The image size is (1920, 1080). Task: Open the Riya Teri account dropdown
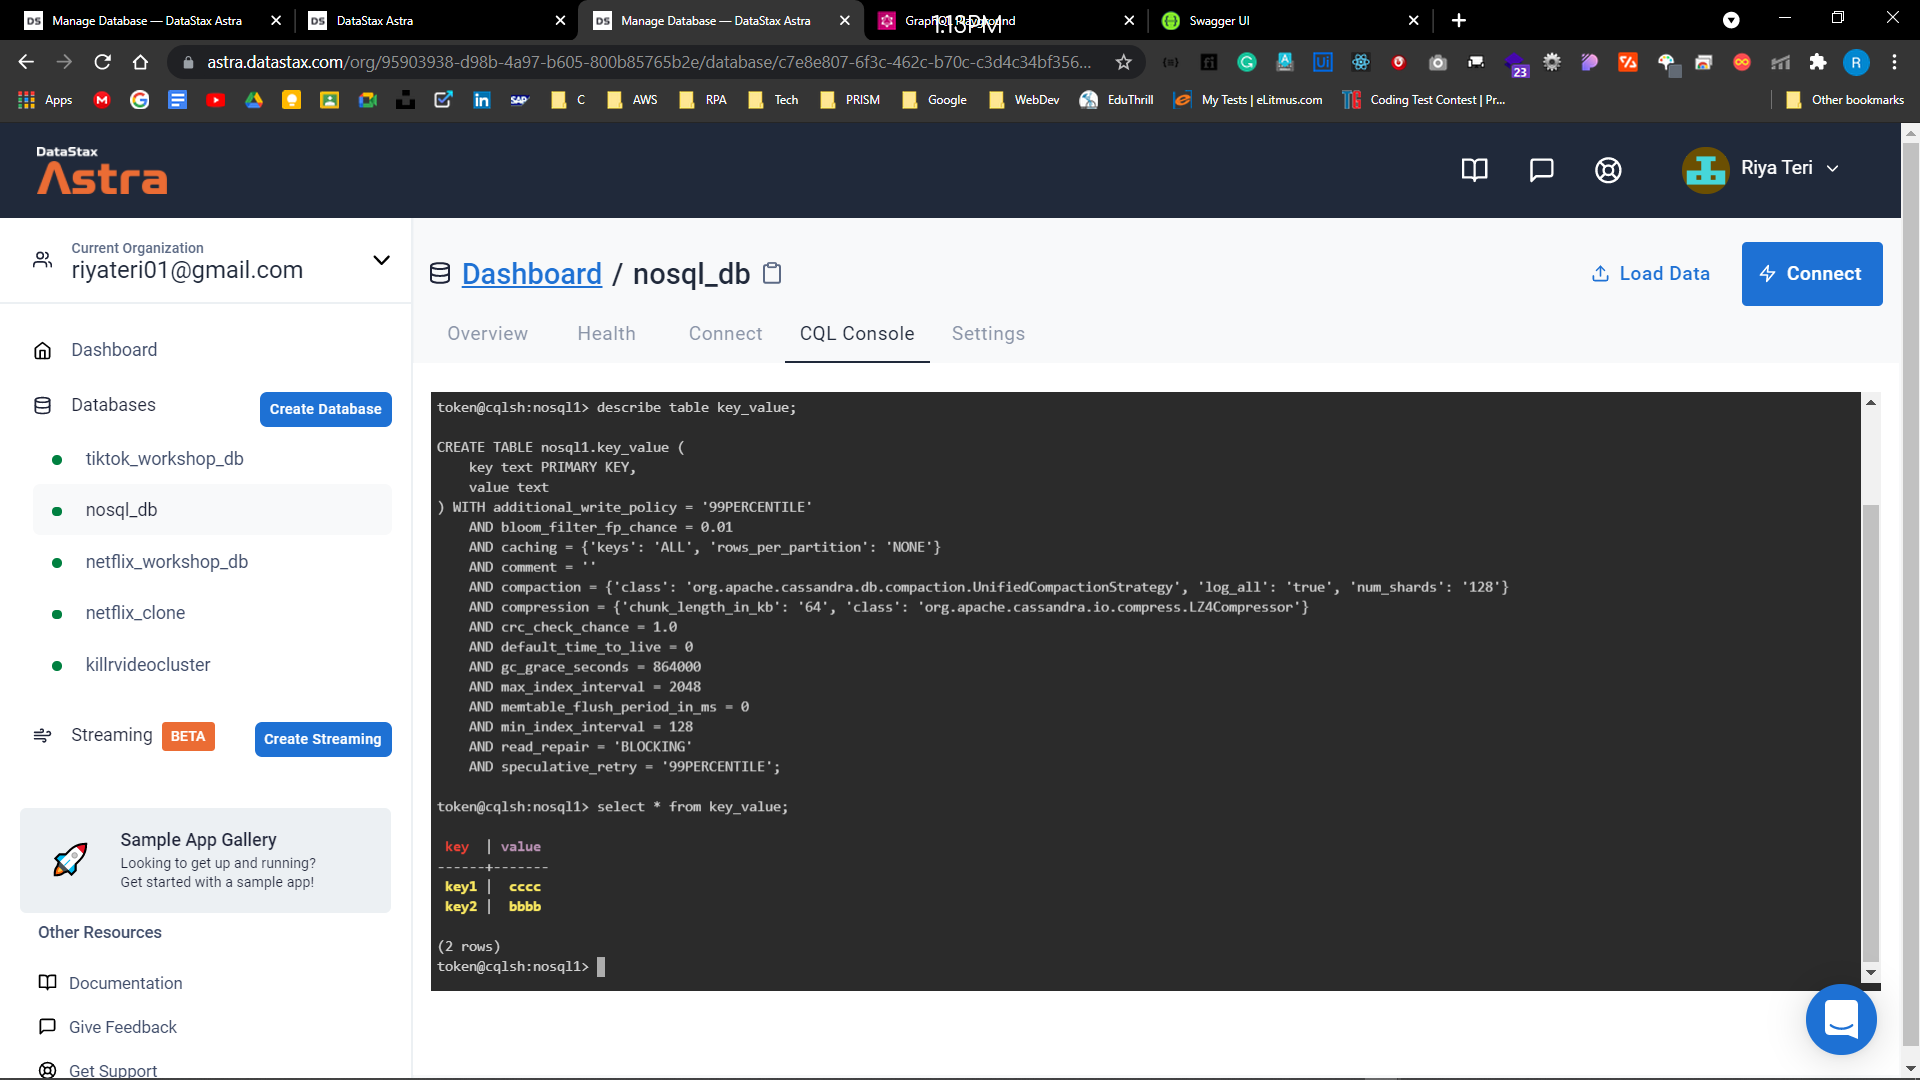pyautogui.click(x=1833, y=168)
